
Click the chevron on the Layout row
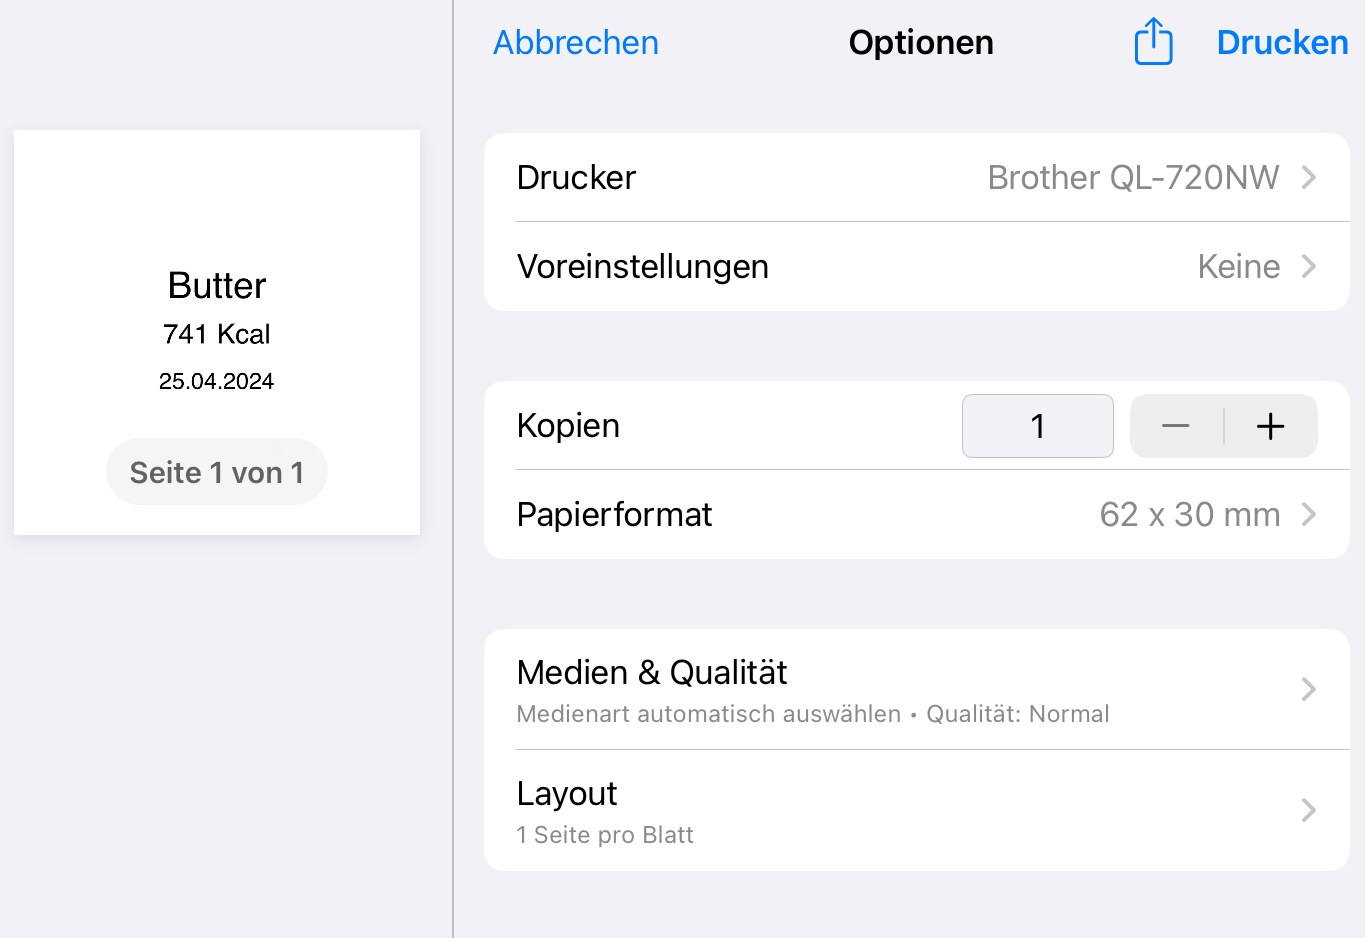point(1308,810)
